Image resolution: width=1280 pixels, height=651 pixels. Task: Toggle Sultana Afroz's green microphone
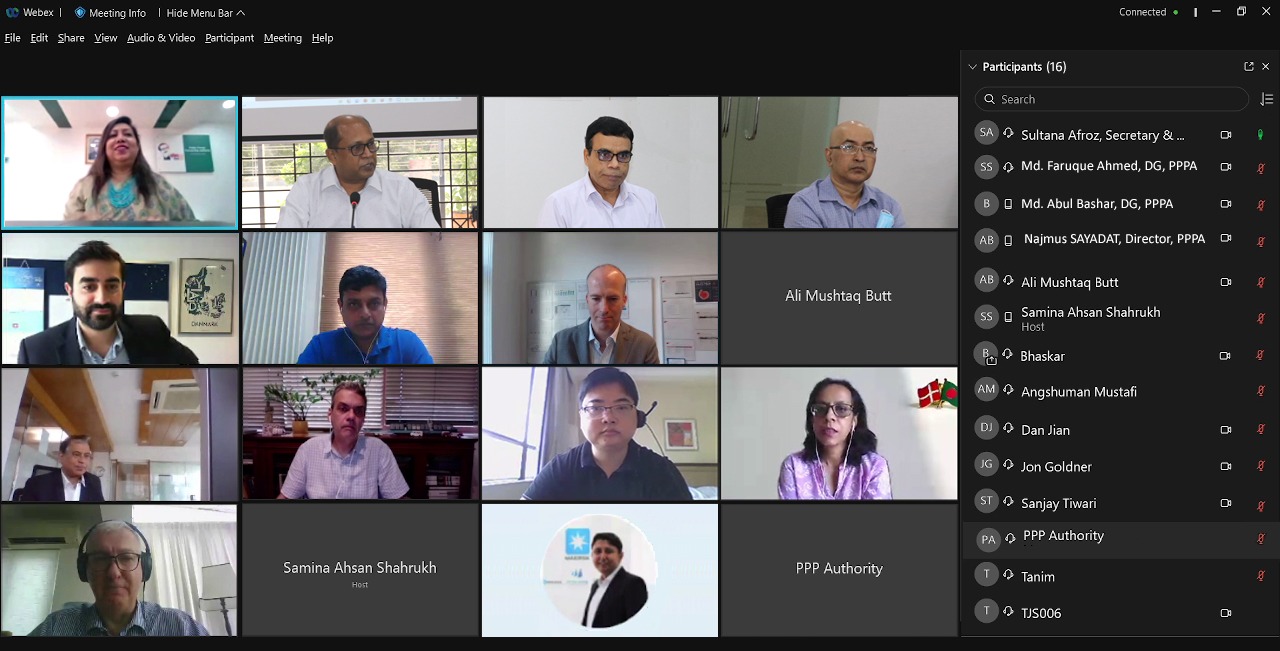pyautogui.click(x=1260, y=135)
